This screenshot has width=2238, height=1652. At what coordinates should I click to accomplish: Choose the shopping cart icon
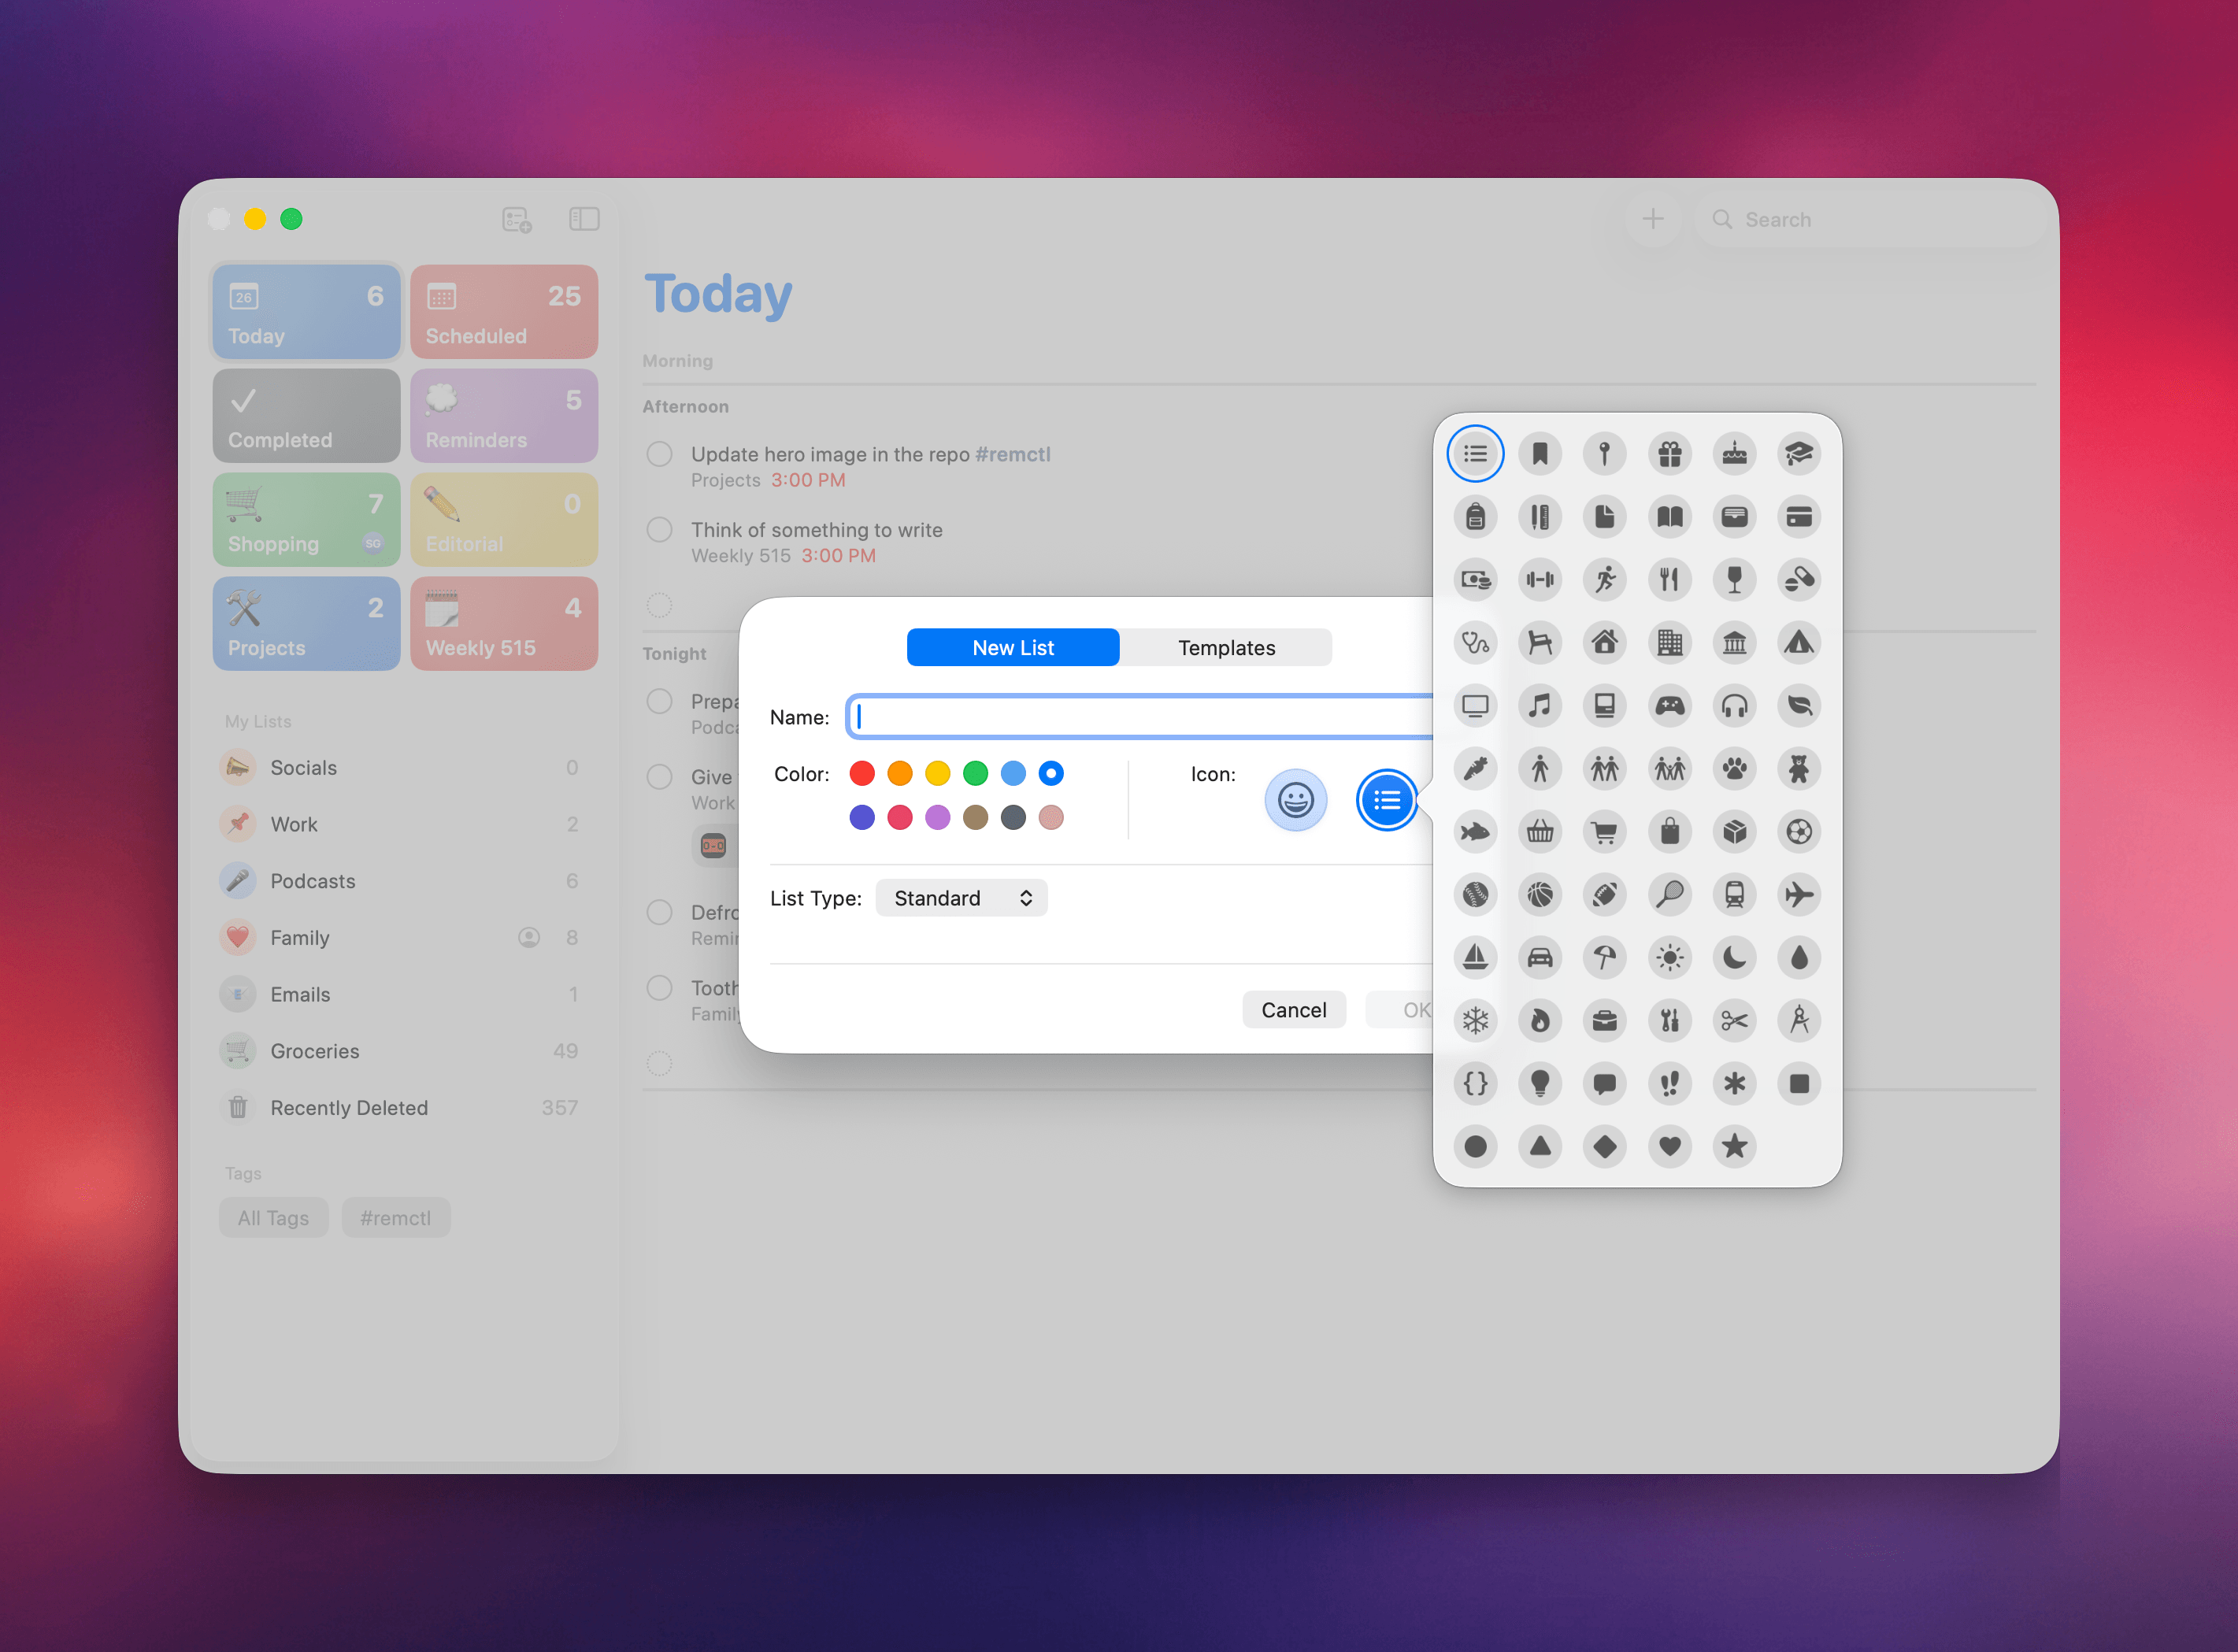pyautogui.click(x=1605, y=832)
